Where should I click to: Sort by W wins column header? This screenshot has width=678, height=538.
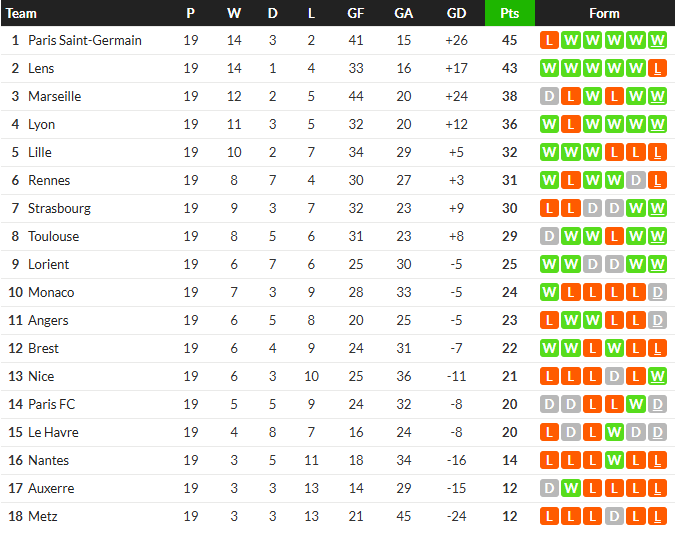coord(234,13)
